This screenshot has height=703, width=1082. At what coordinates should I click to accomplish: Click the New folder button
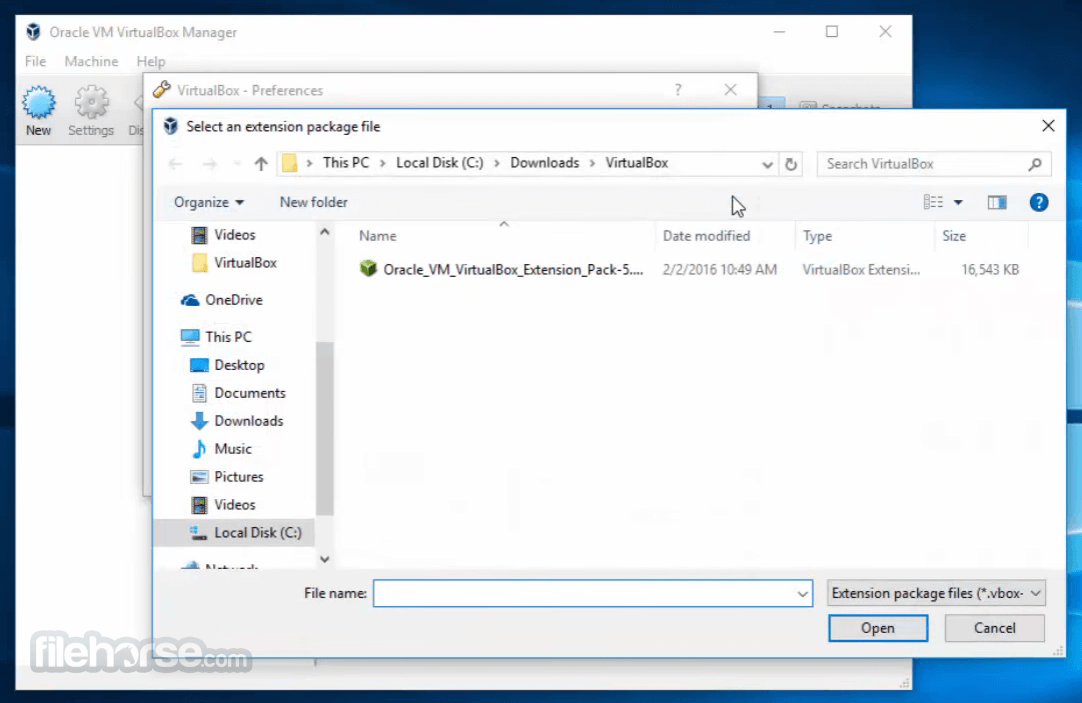pos(313,202)
